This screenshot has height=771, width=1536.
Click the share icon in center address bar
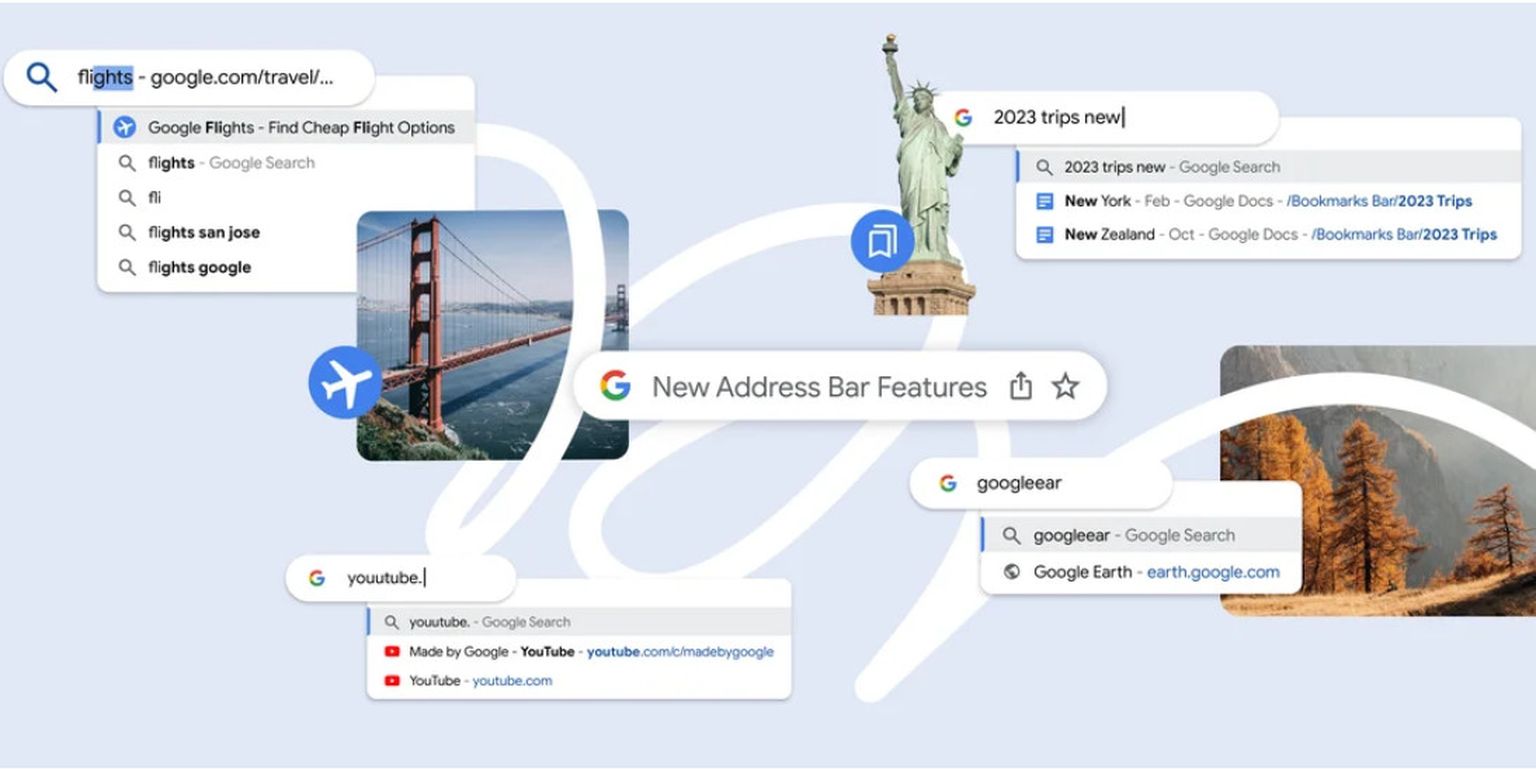coord(1020,386)
